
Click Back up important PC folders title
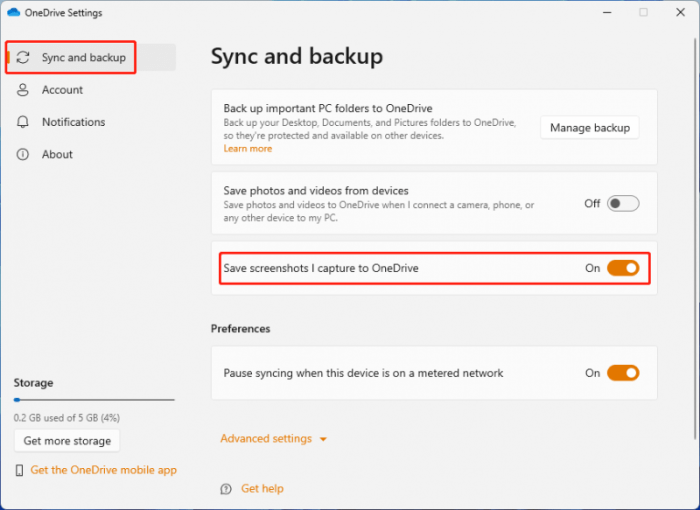click(x=328, y=108)
